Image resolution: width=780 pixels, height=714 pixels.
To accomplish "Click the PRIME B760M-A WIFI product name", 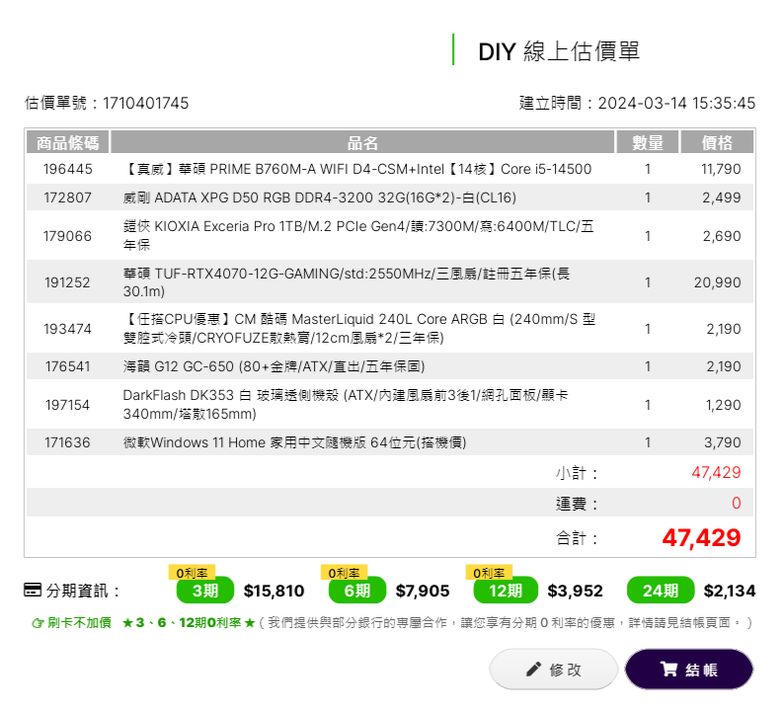I will click(x=358, y=169).
